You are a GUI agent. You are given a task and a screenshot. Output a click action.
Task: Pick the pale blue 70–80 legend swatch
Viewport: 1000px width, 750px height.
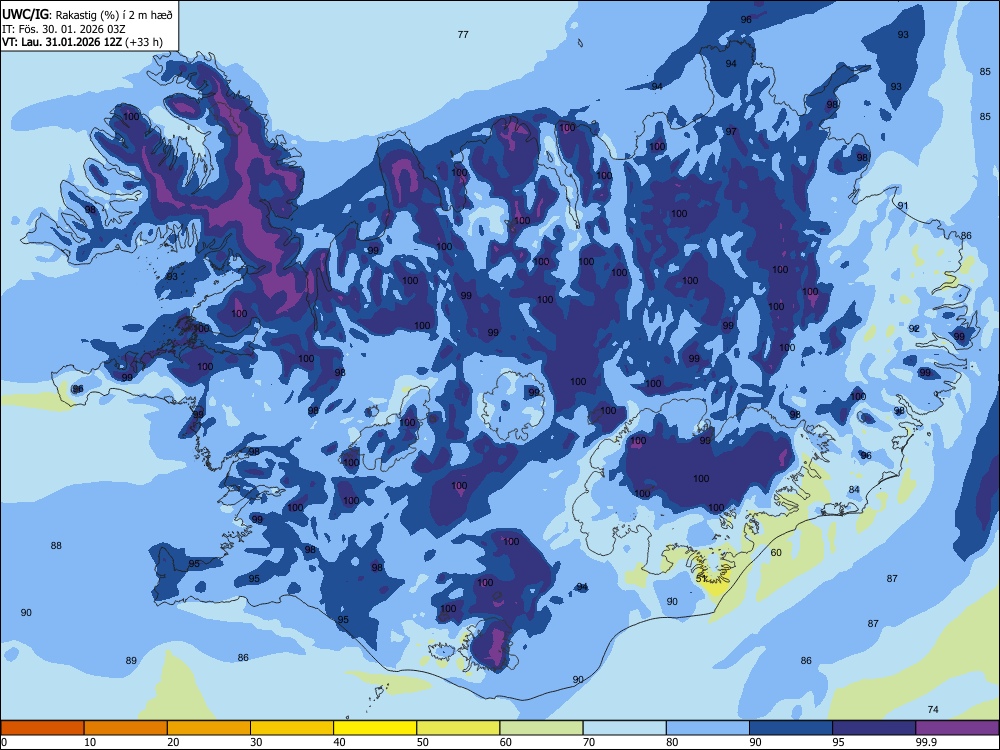(x=624, y=728)
